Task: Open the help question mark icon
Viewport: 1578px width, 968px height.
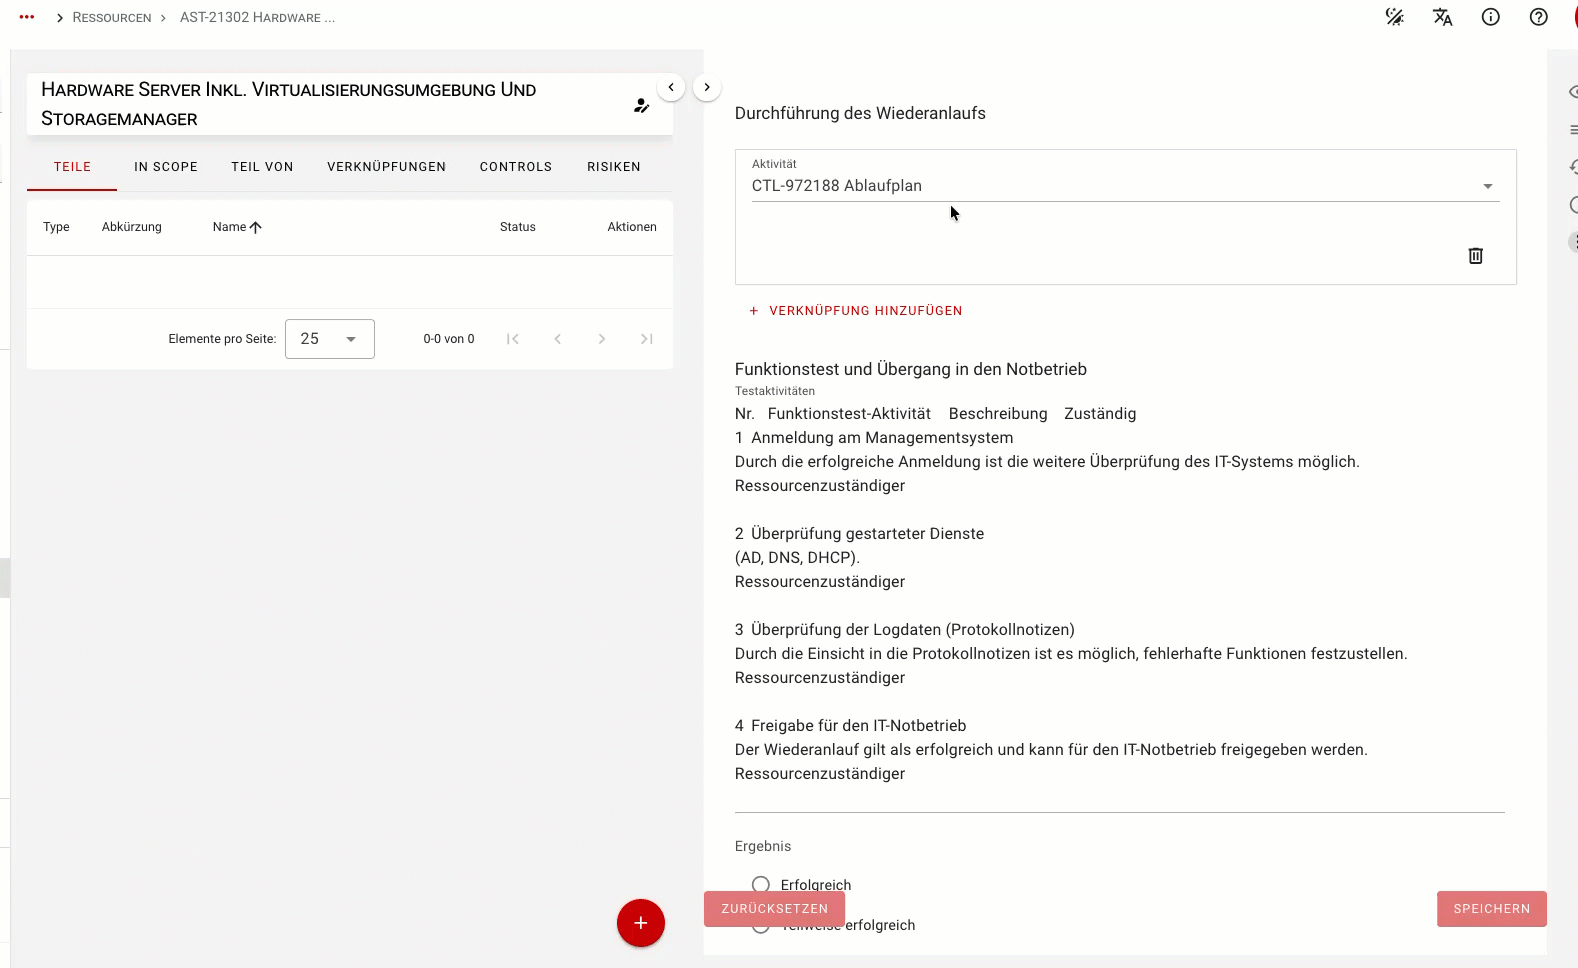Action: (1538, 17)
